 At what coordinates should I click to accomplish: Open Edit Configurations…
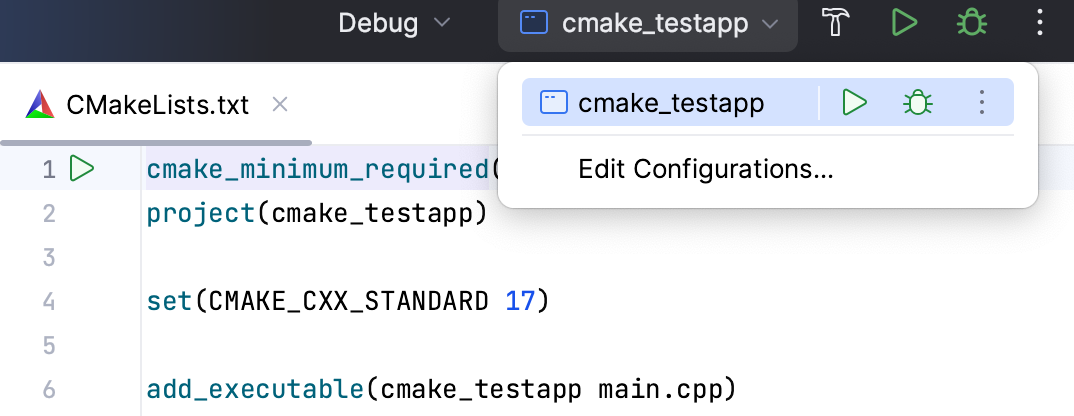pyautogui.click(x=705, y=169)
